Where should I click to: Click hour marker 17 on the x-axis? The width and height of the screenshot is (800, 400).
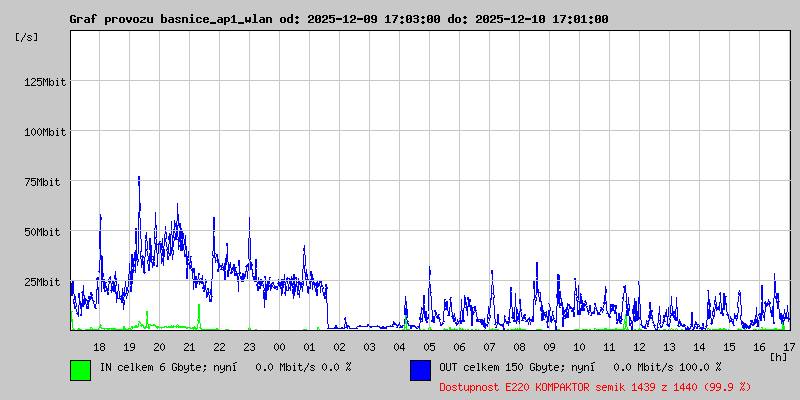point(789,346)
